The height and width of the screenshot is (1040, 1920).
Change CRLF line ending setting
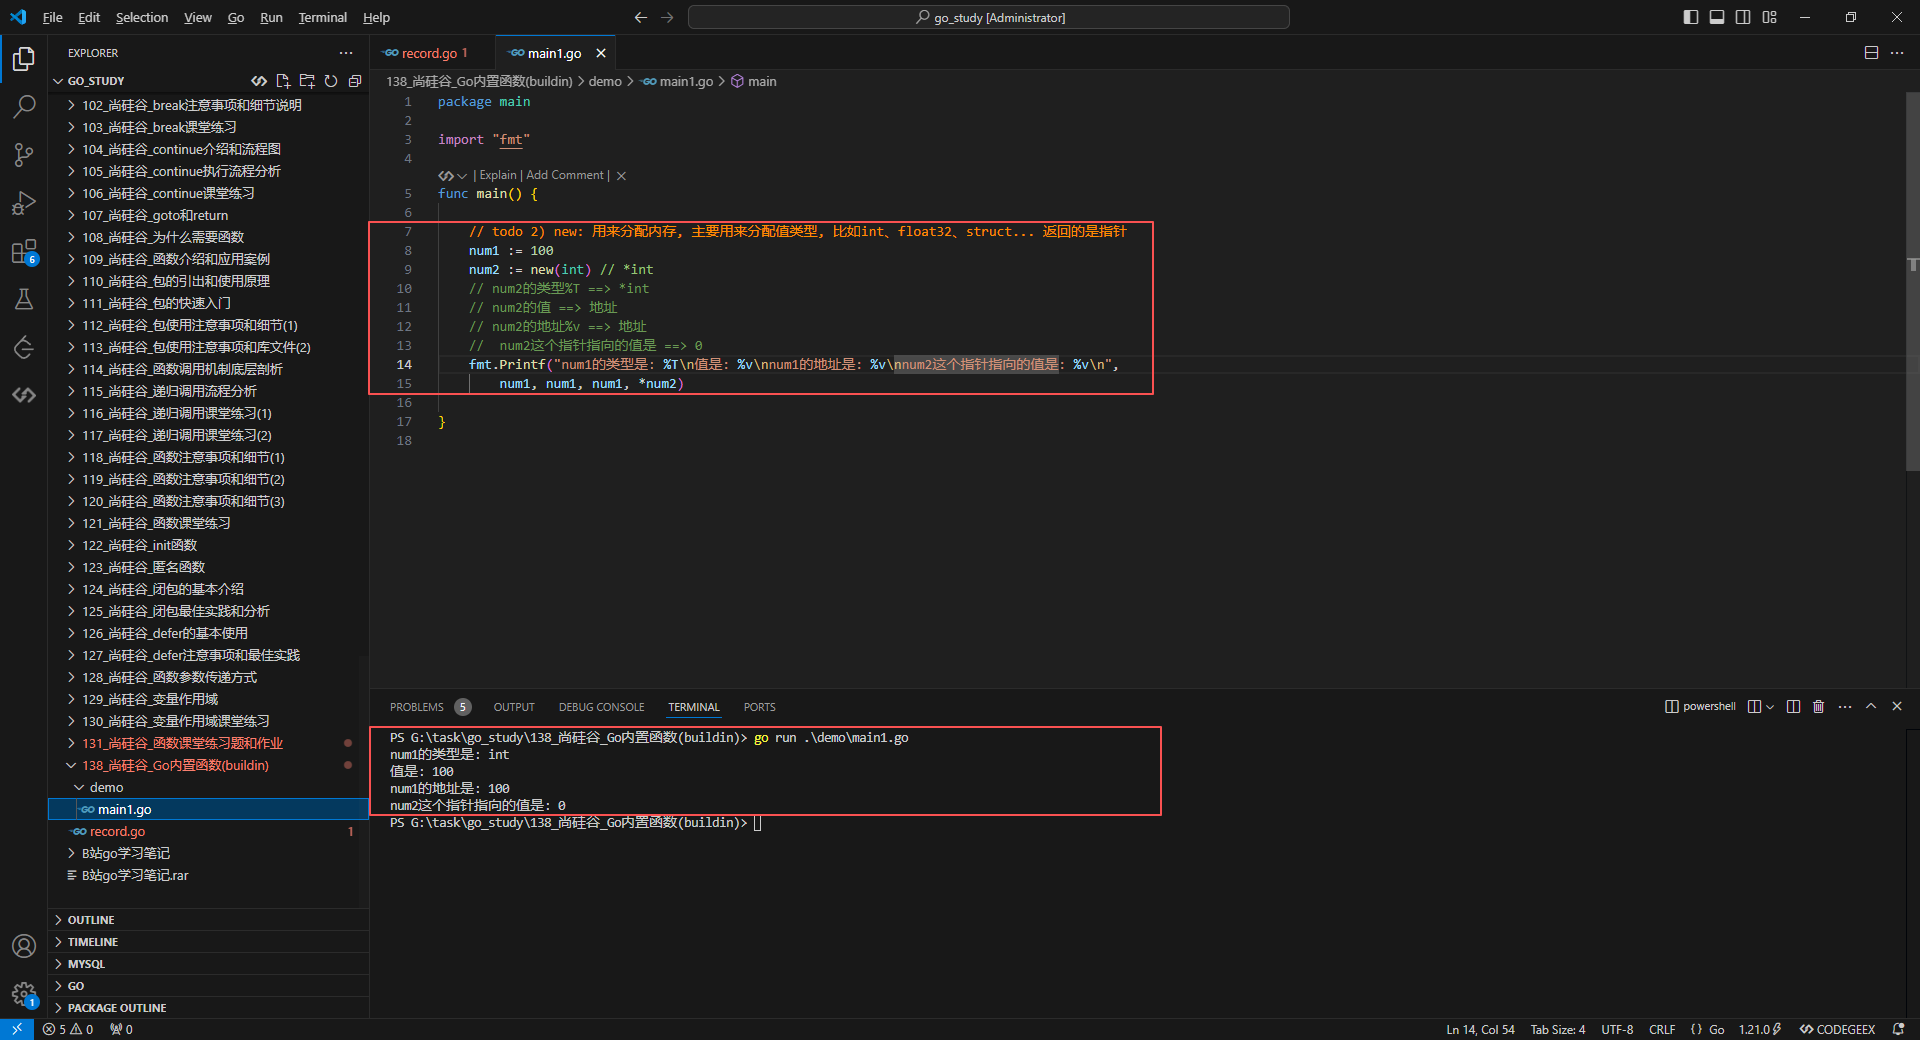[x=1662, y=1029]
